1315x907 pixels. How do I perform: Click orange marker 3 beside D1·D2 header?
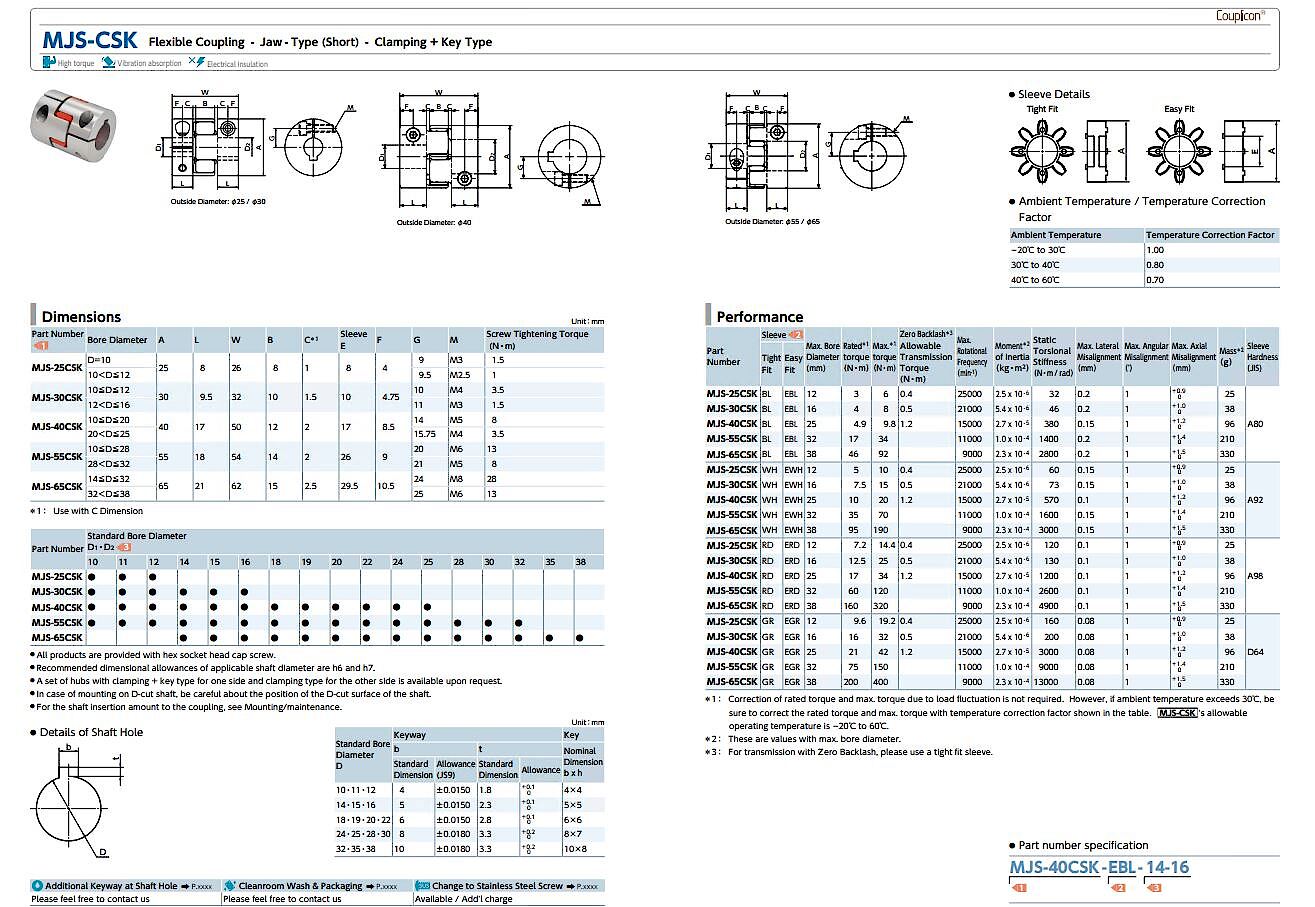coord(124,548)
